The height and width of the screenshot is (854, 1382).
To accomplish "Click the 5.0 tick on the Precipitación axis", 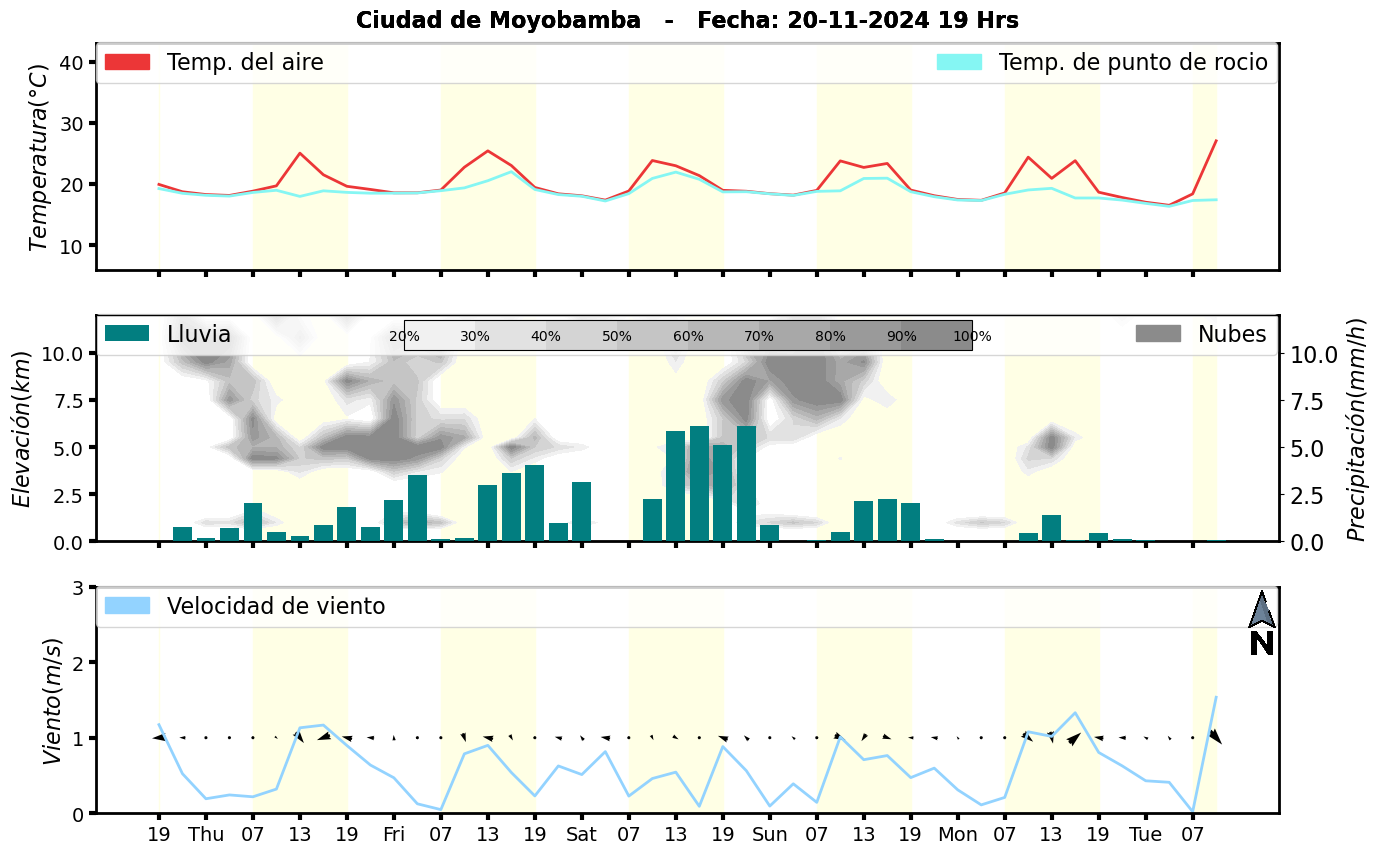I will coord(1309,448).
